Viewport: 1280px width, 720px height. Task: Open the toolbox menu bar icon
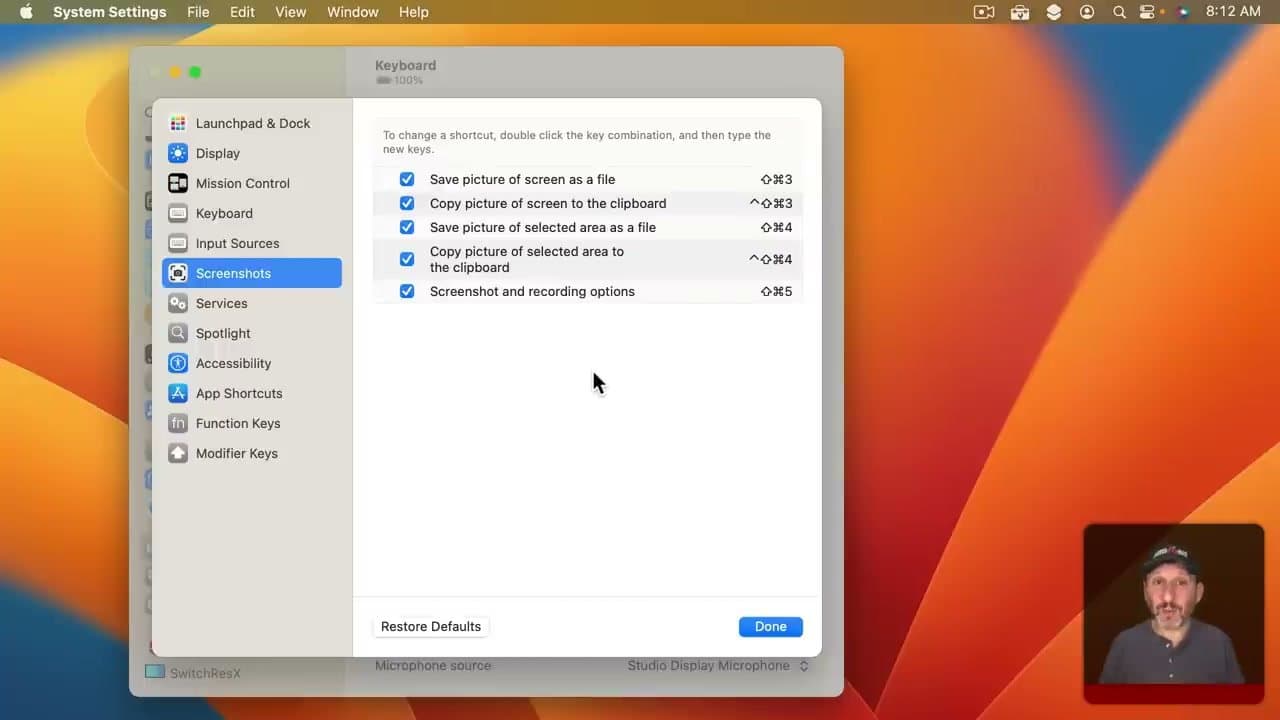pyautogui.click(x=1019, y=12)
